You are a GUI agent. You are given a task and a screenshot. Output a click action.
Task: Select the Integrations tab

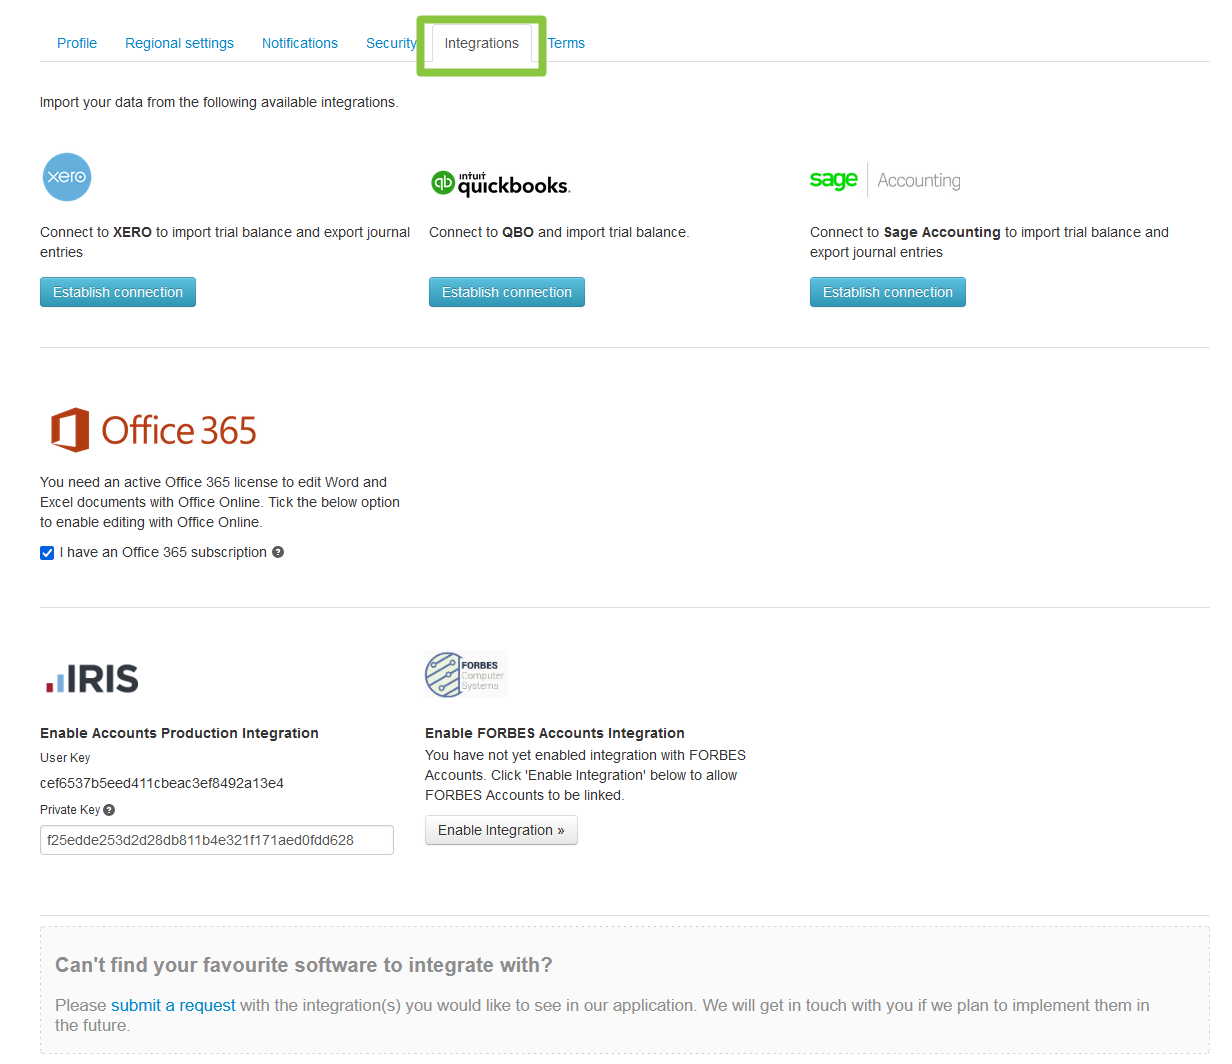pos(482,43)
